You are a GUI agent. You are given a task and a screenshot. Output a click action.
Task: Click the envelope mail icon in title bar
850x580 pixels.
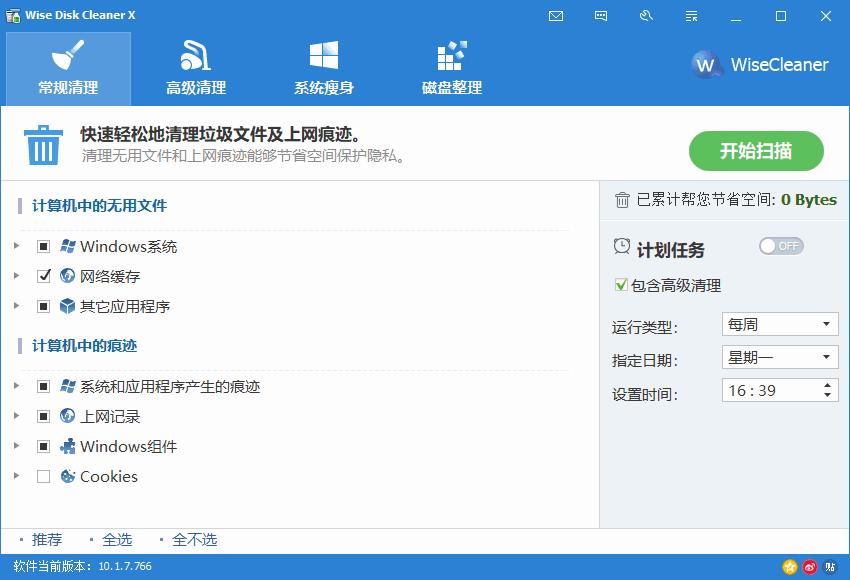point(556,16)
